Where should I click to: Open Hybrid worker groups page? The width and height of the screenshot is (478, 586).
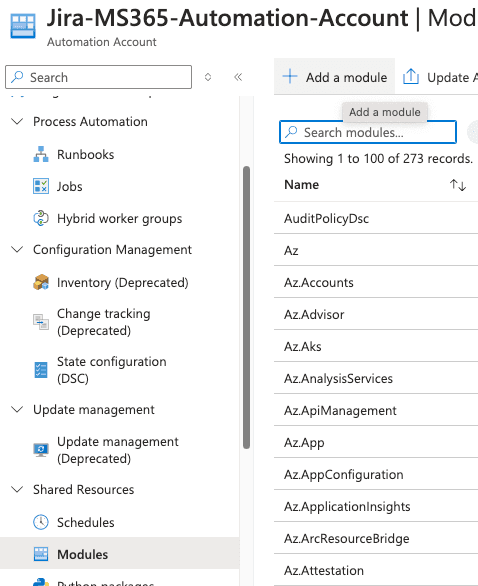click(x=120, y=219)
